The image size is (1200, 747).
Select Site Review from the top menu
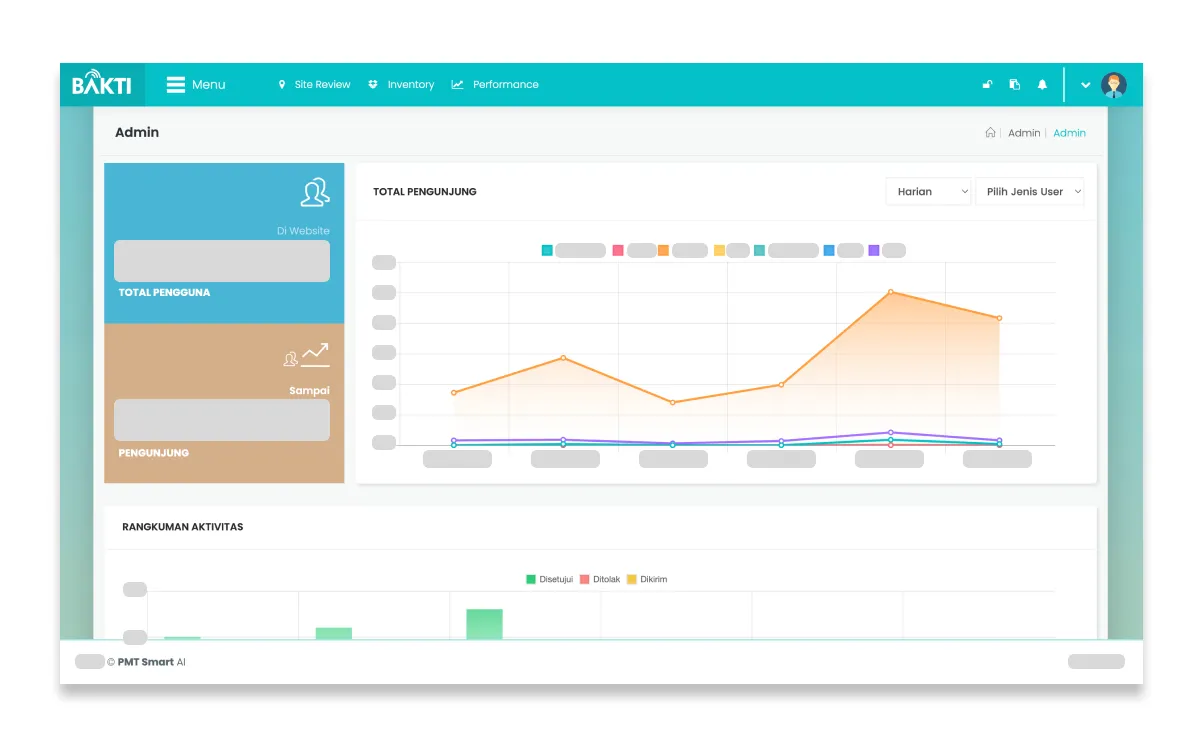pos(322,84)
